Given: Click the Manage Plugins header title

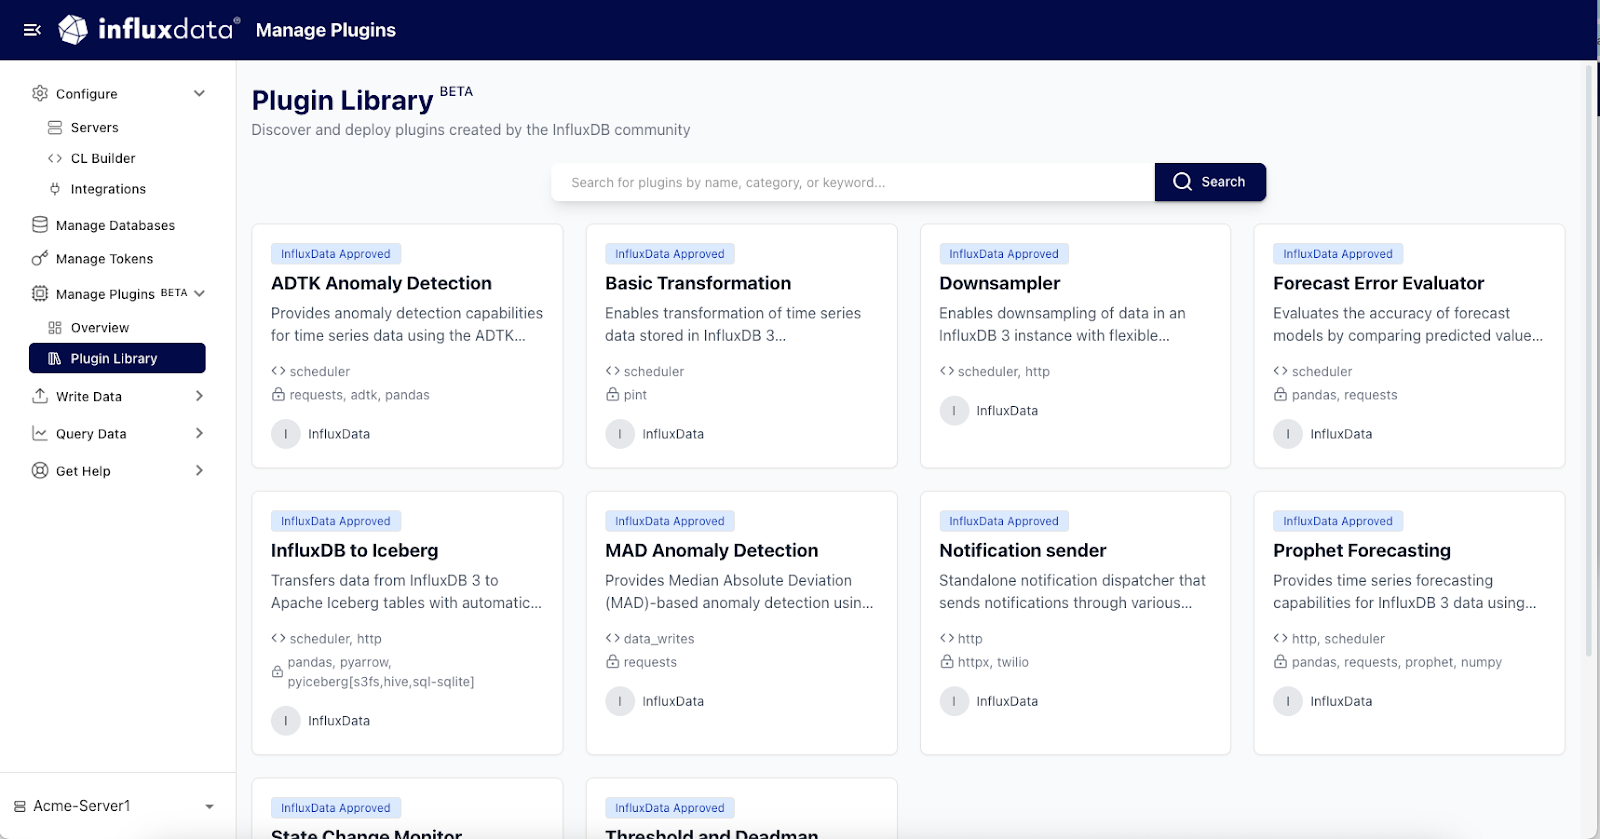Looking at the screenshot, I should point(326,30).
